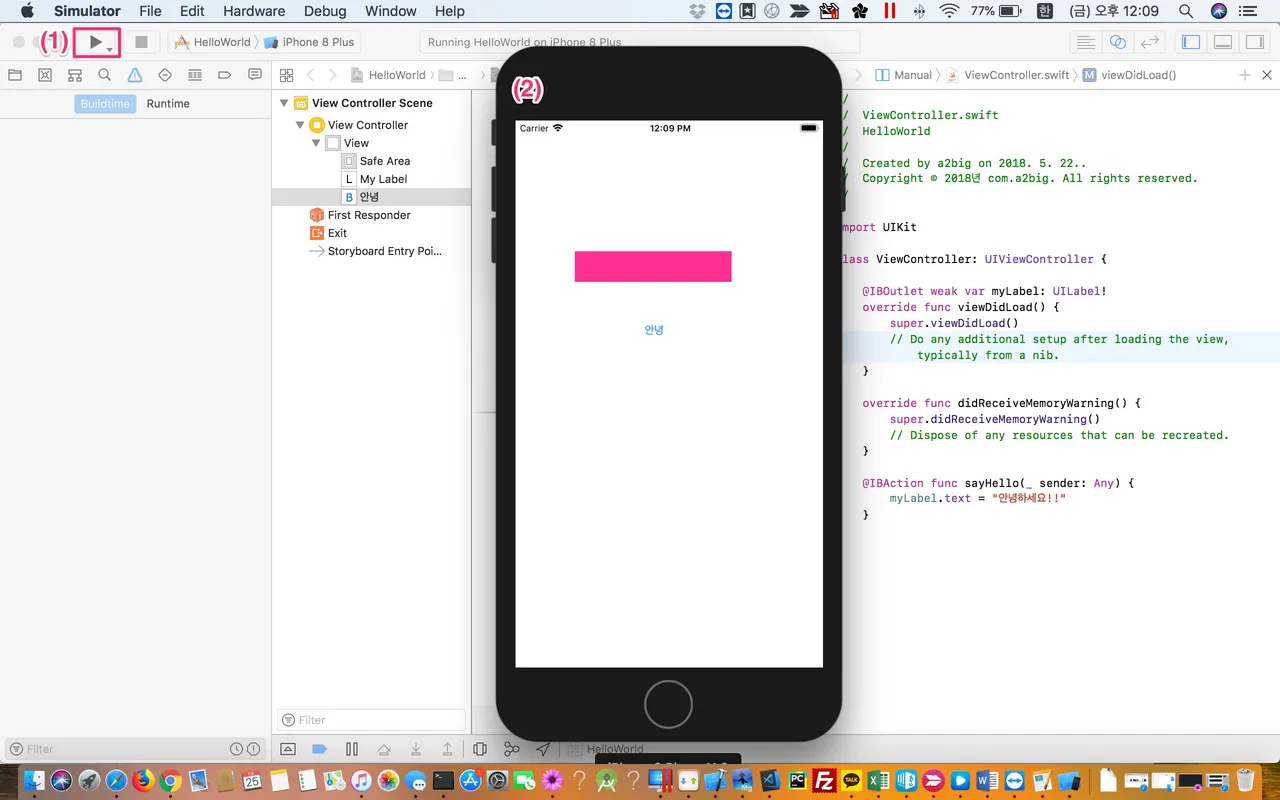Open viewDidLoad() method jump bar
Screen dimensions: 1280x800
[x=1130, y=75]
